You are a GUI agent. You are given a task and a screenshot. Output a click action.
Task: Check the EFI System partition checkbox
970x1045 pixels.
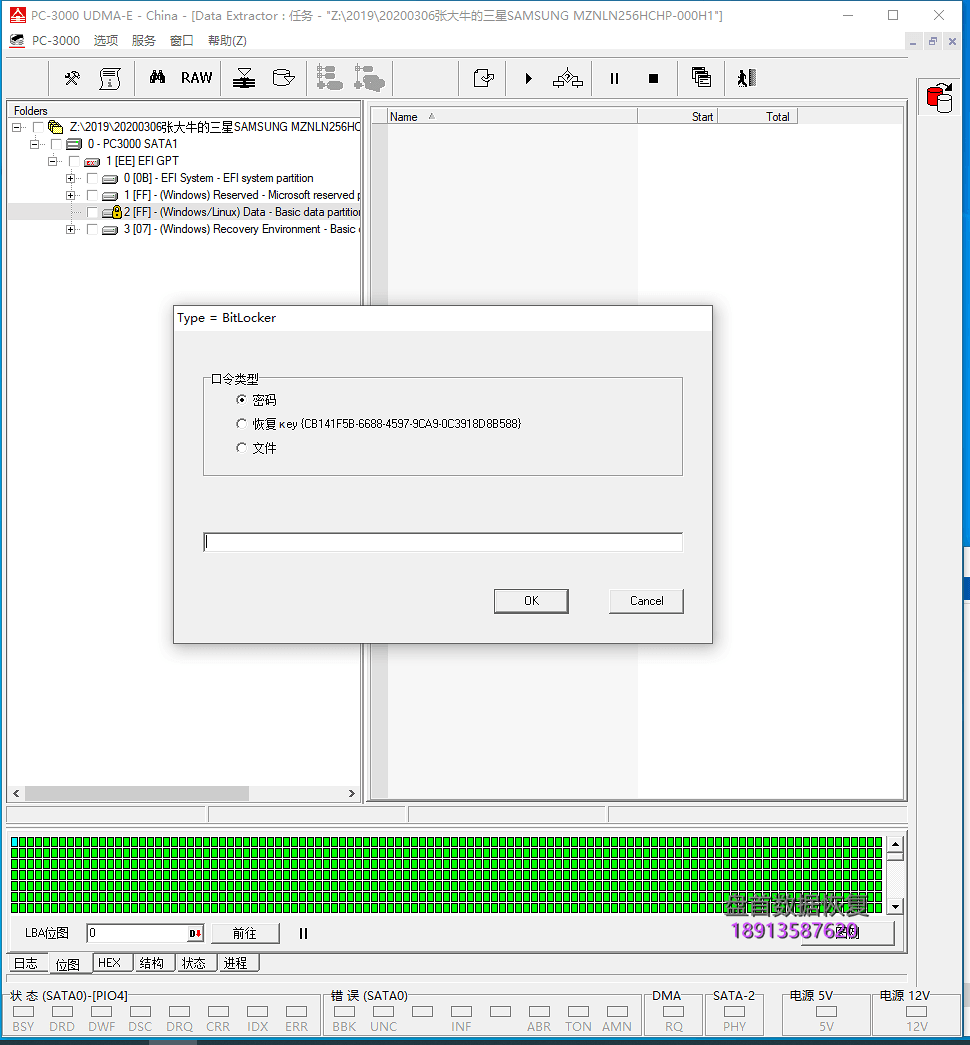tap(92, 178)
